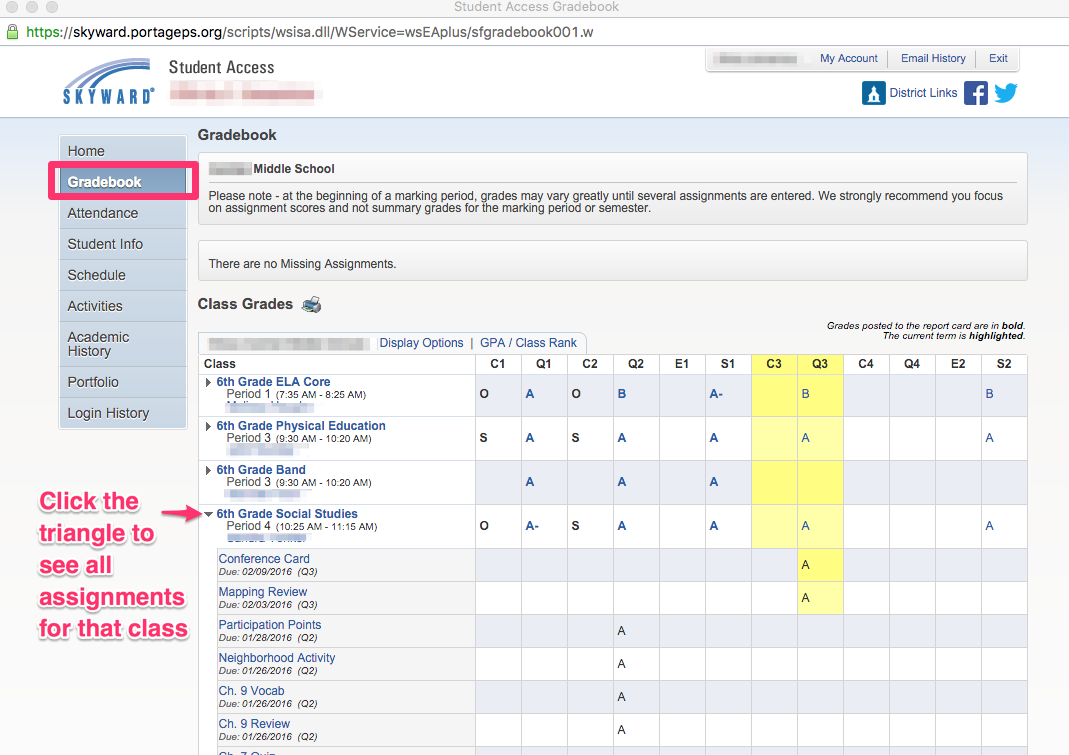Open the Home menu item

point(123,151)
